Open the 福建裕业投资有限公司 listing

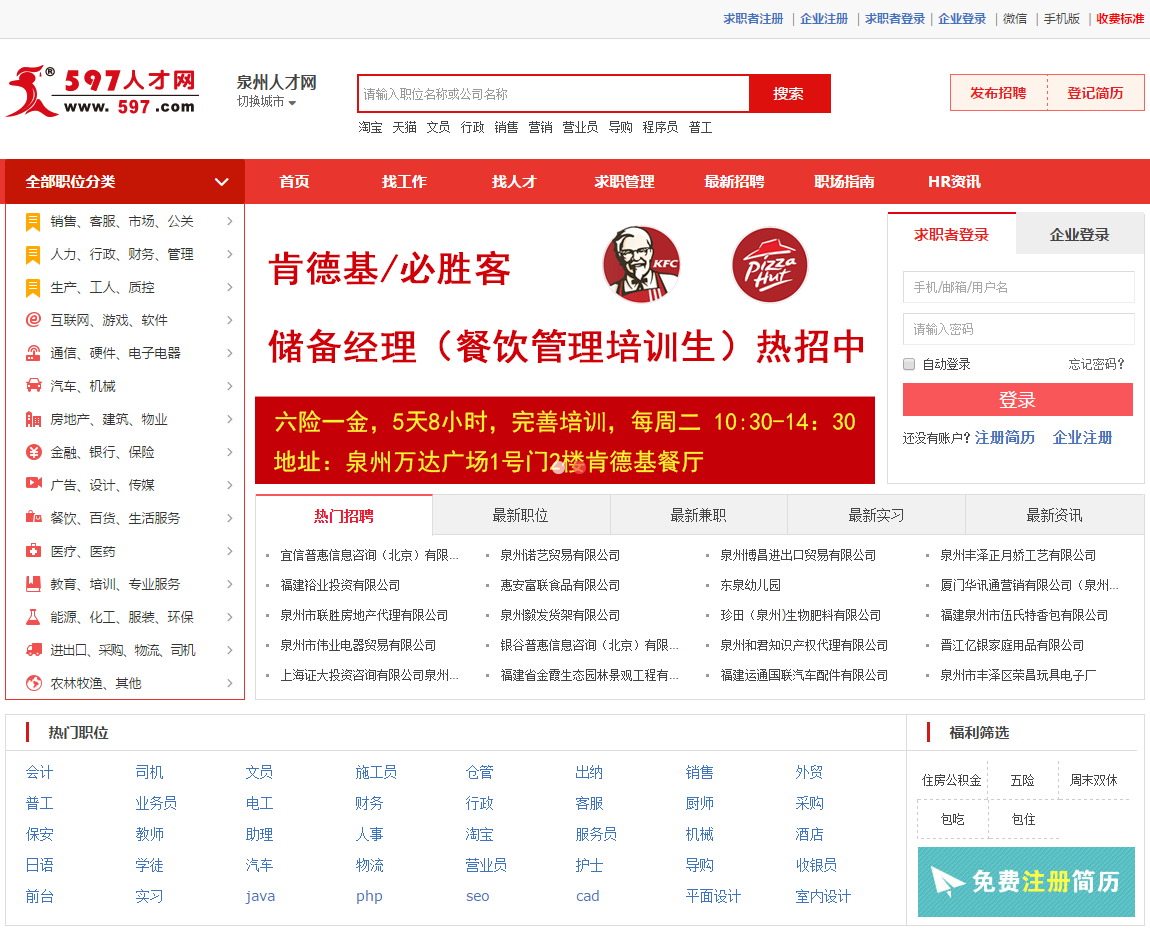point(340,585)
